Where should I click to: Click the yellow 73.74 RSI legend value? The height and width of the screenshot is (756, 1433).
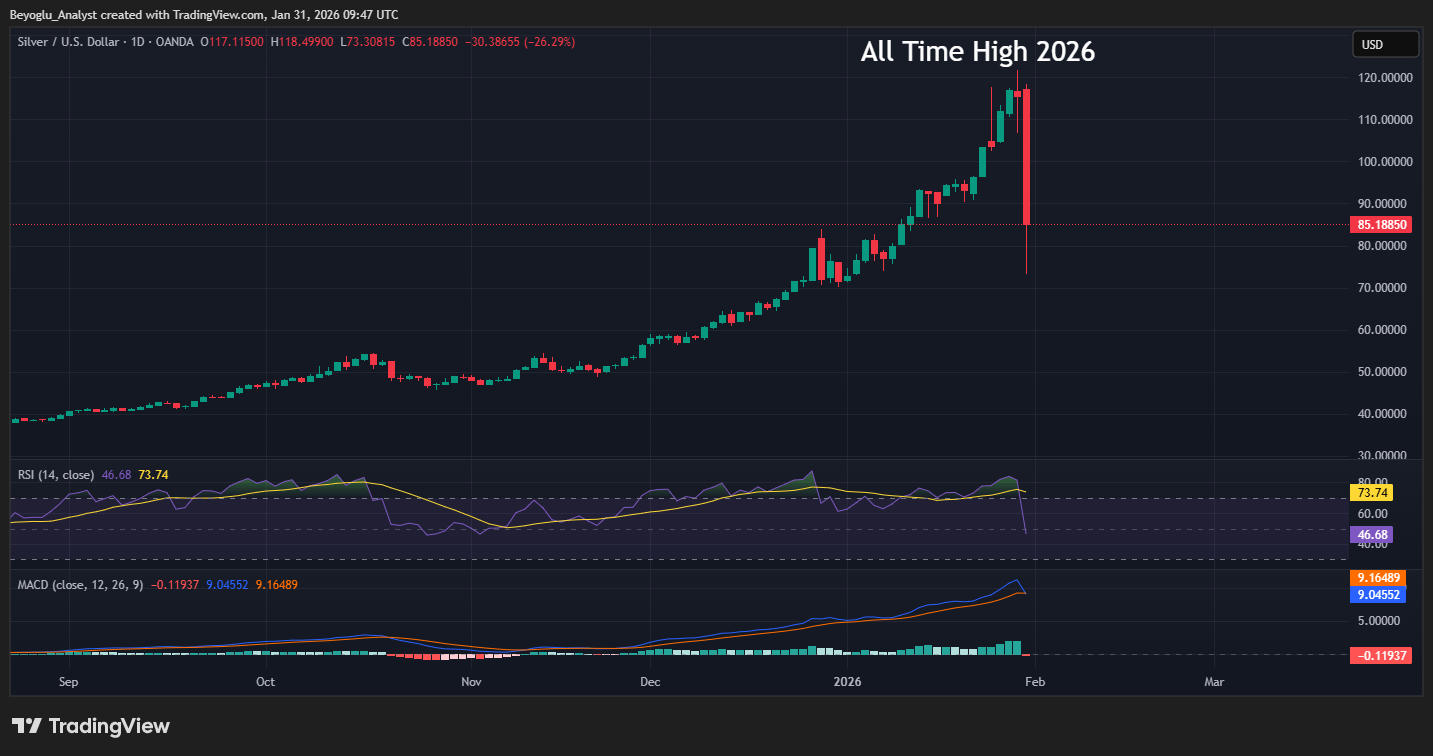coord(152,474)
